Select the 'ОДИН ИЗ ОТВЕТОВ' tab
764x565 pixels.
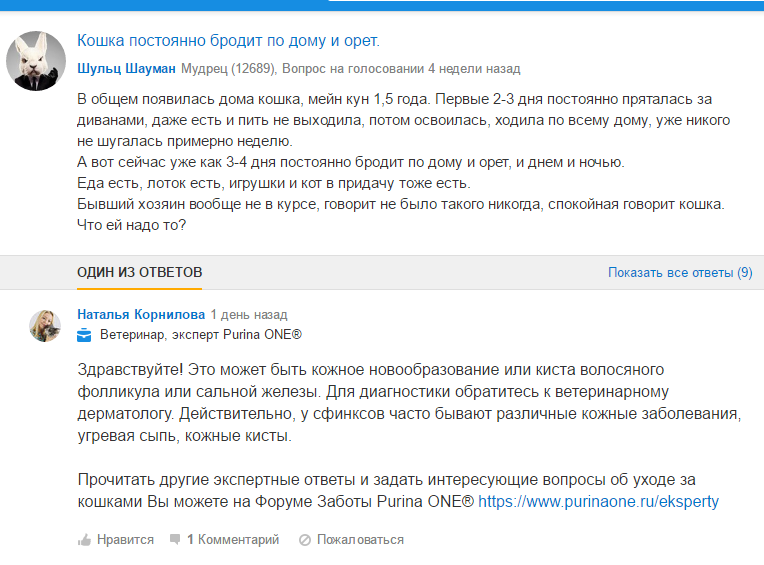point(139,272)
